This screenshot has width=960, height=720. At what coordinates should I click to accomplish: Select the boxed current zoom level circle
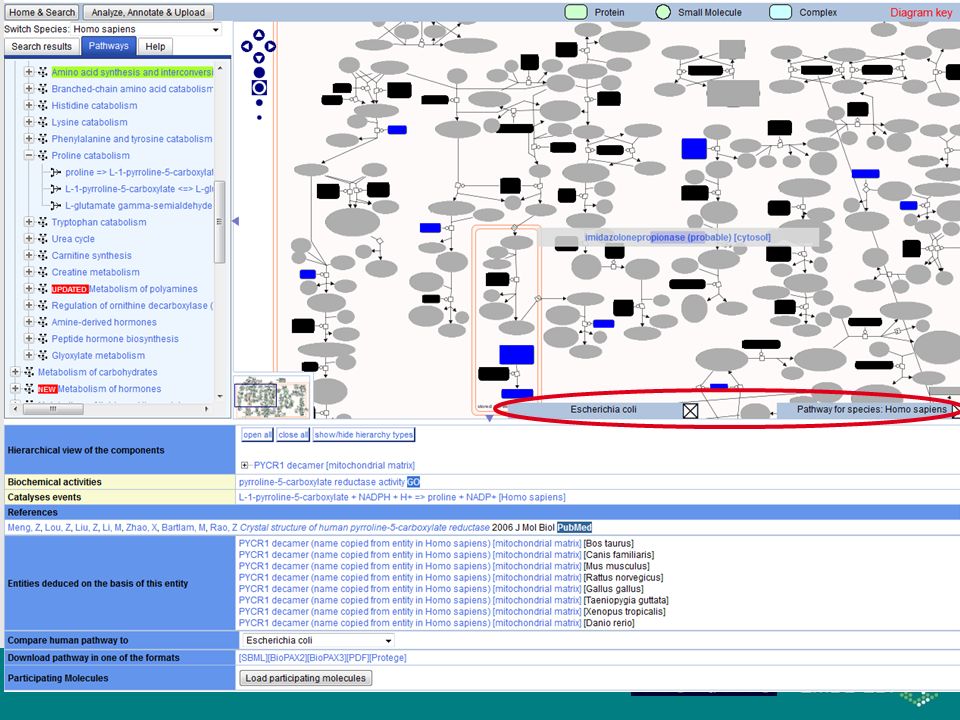coord(259,88)
